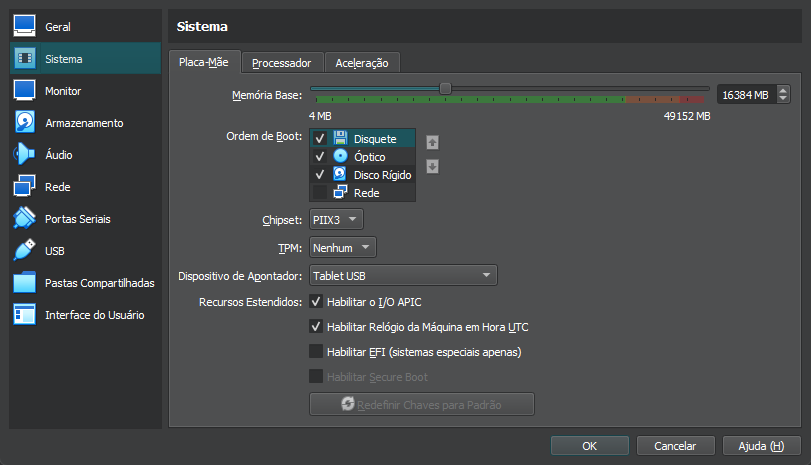This screenshot has width=811, height=465.
Task: Switch to the Processador tab
Action: click(x=282, y=63)
